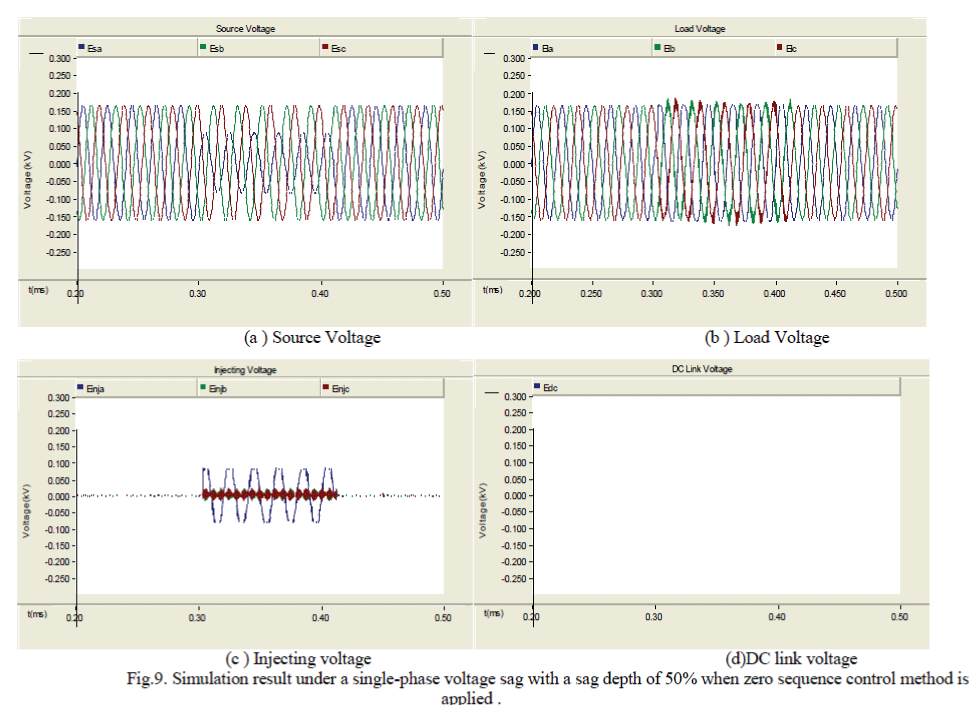Screen dimensions: 969x705
Task: Click the blue Einja legend marker
Action: click(80, 387)
